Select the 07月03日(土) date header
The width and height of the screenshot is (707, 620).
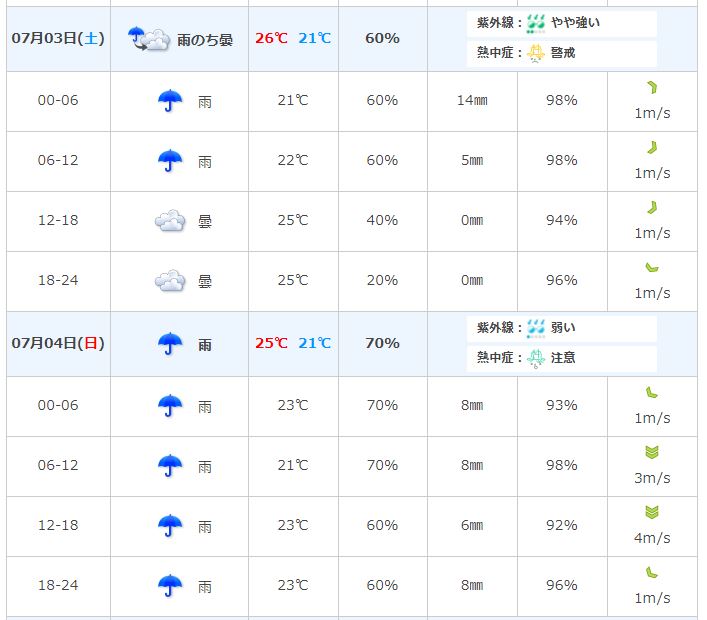pyautogui.click(x=58, y=38)
